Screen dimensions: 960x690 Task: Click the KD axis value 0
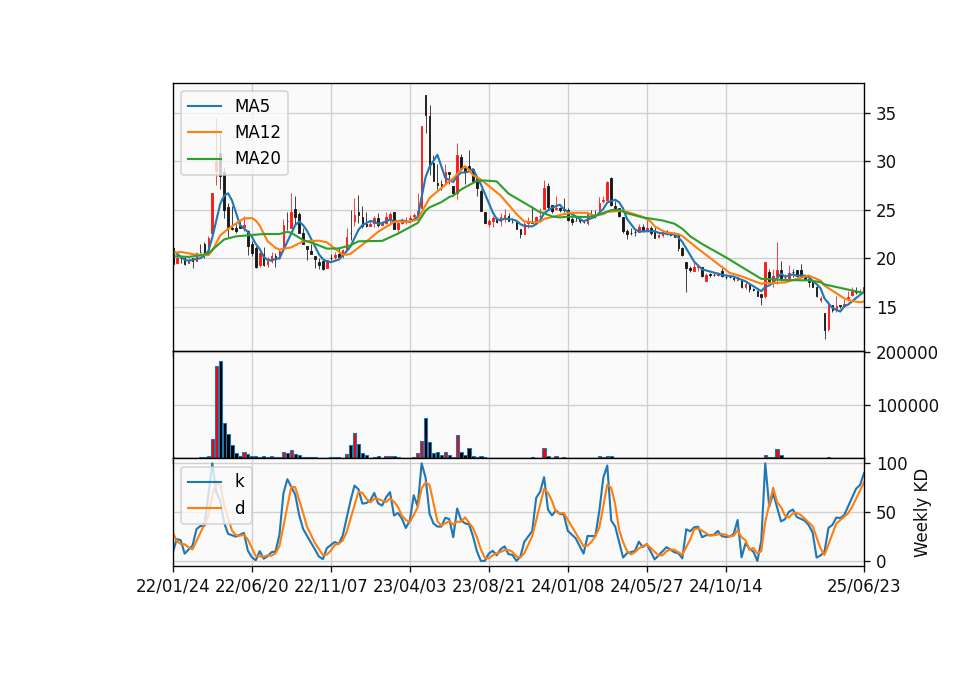pyautogui.click(x=882, y=561)
